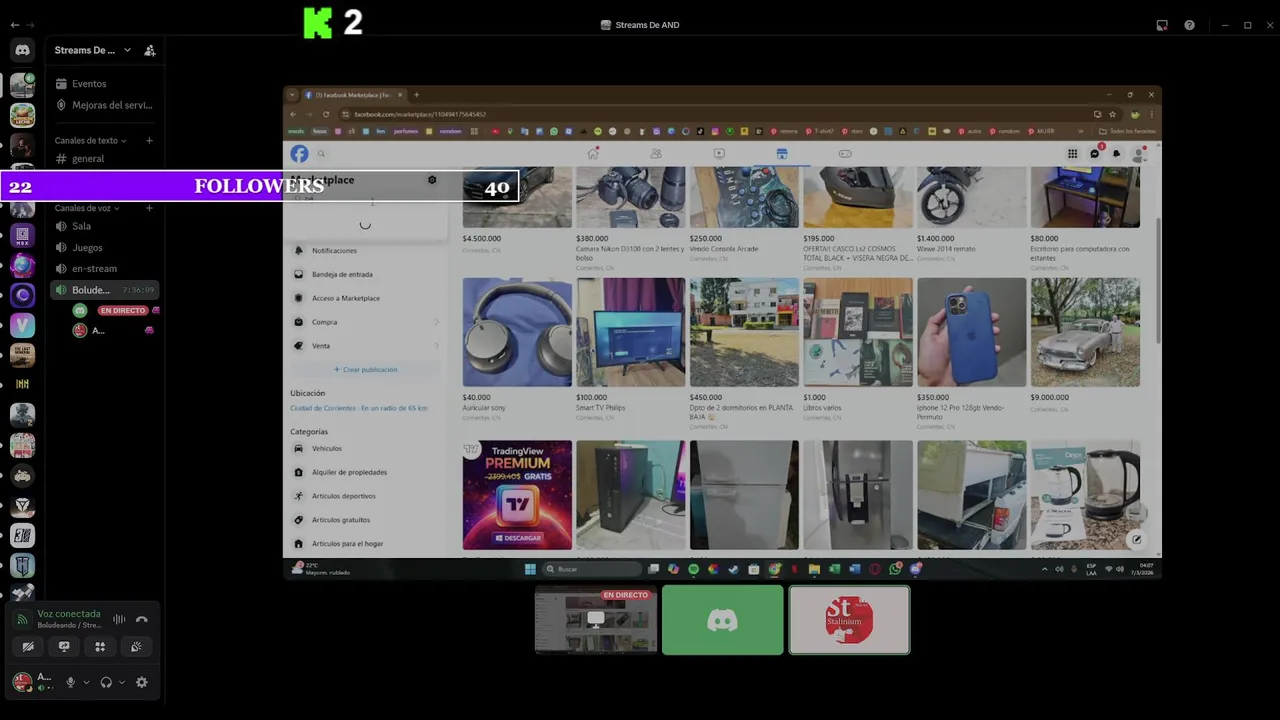Open Discord user settings gear

point(142,682)
